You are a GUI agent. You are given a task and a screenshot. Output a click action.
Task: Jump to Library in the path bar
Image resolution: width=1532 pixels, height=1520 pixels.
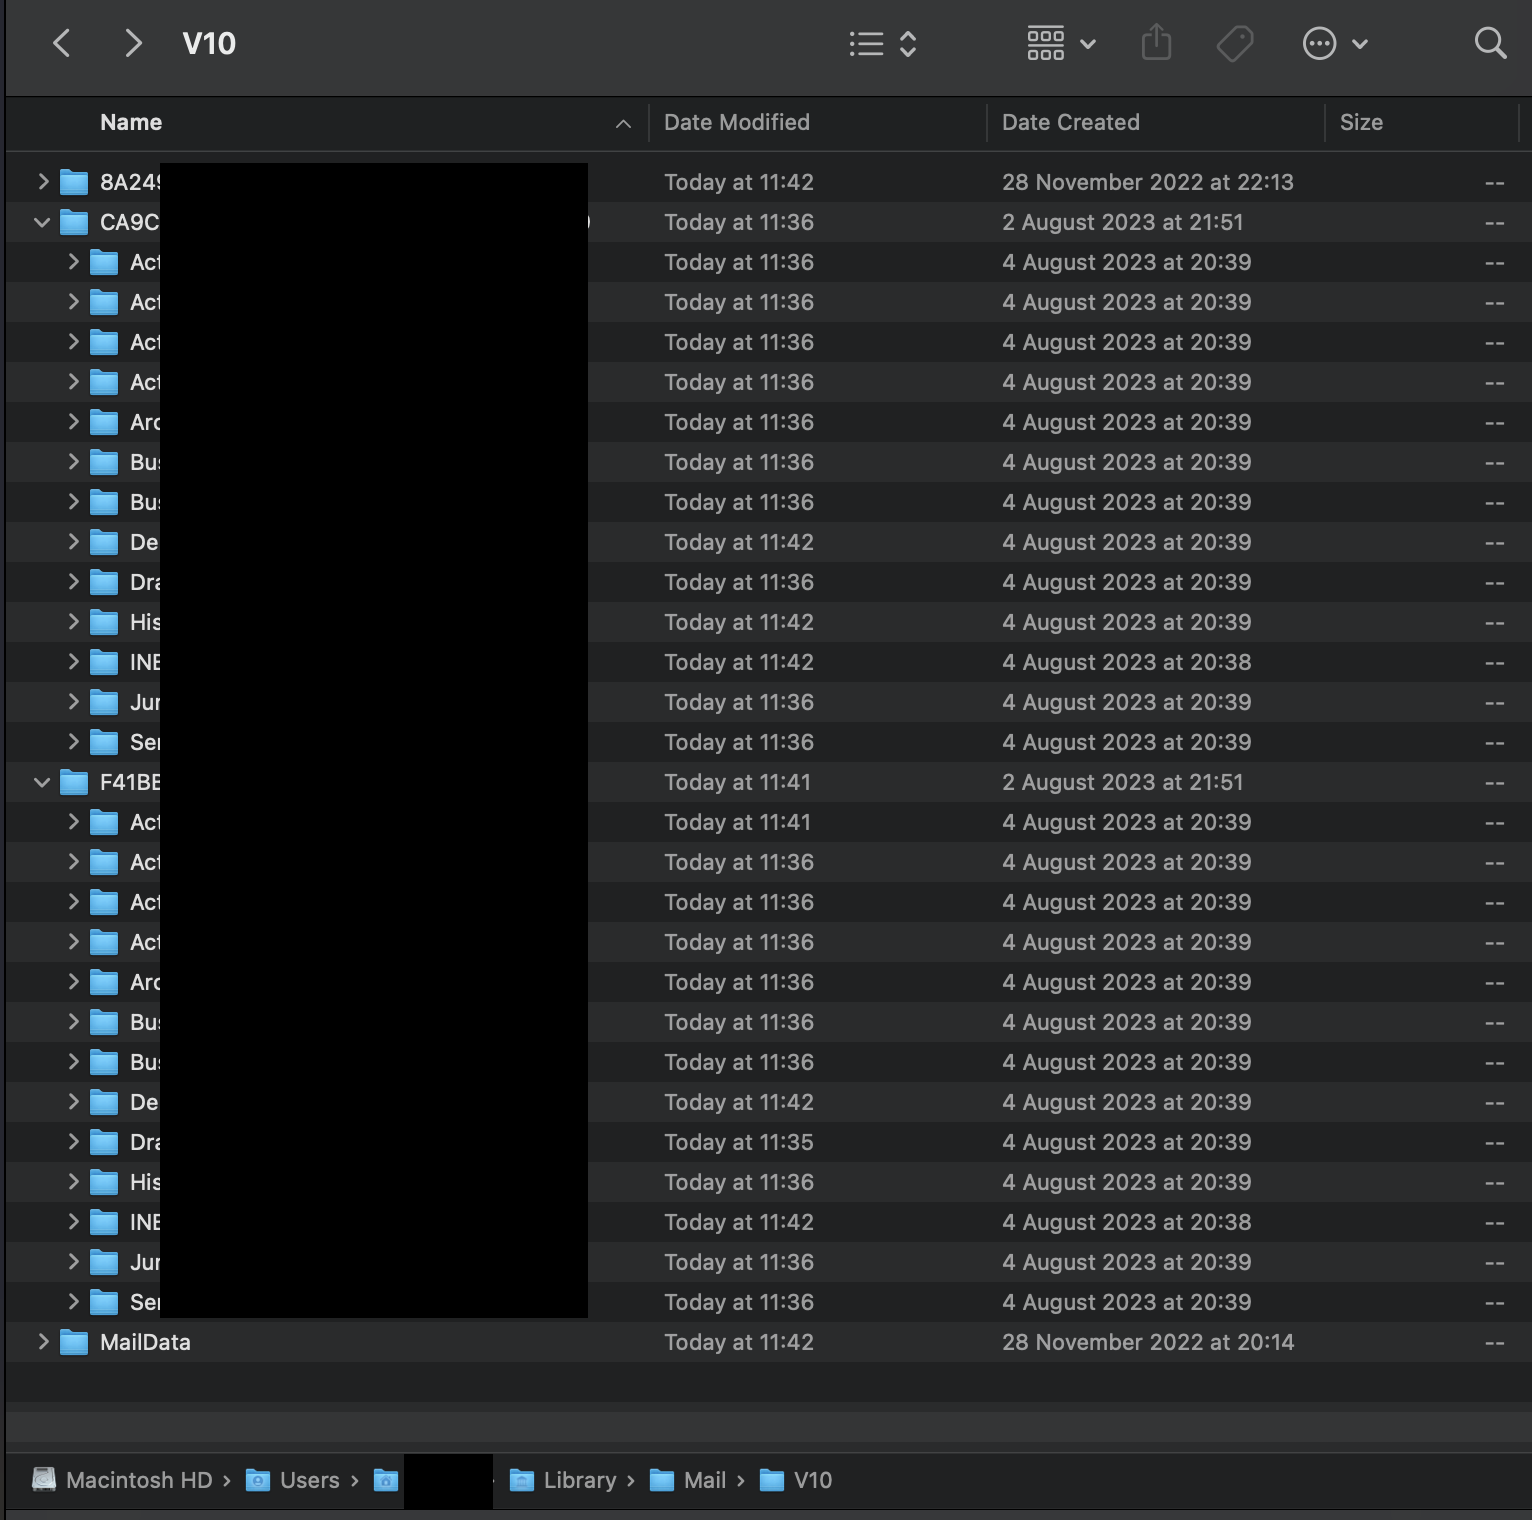point(580,1480)
